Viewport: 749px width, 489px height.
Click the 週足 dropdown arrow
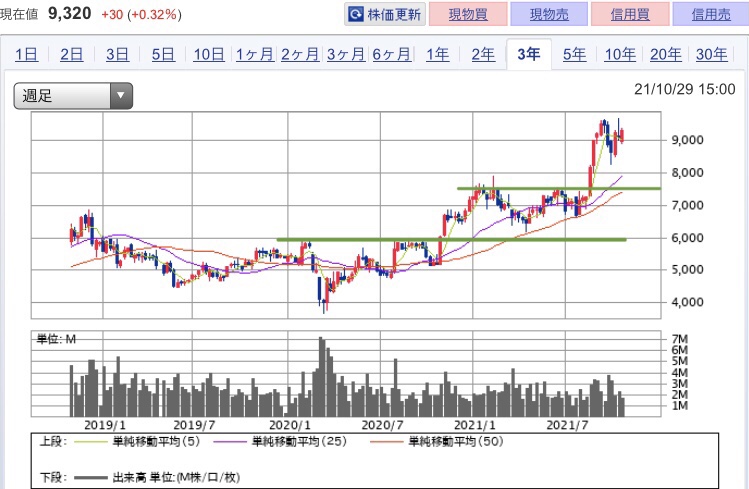[x=121, y=96]
